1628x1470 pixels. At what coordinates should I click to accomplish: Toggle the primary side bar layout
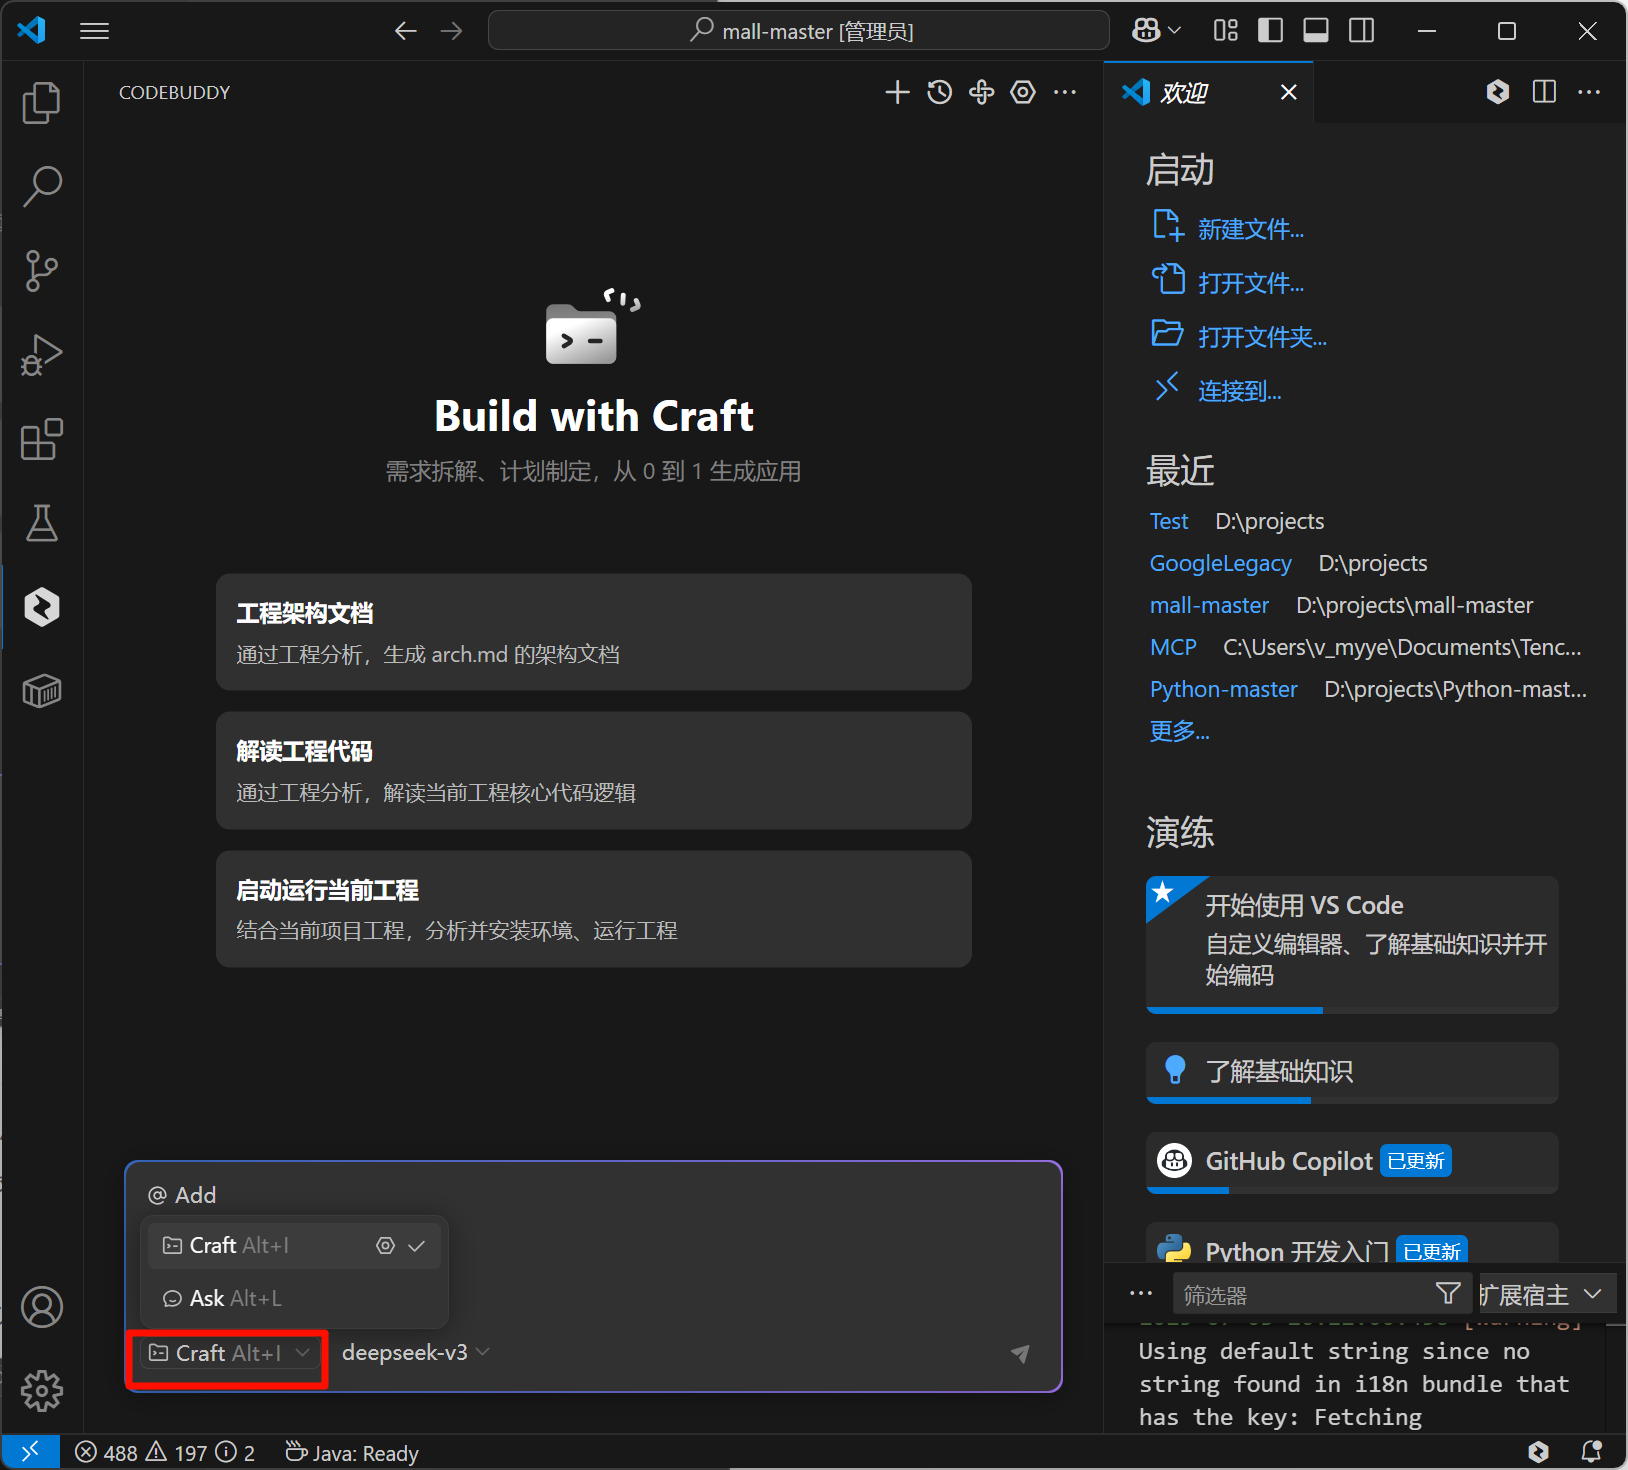1270,31
